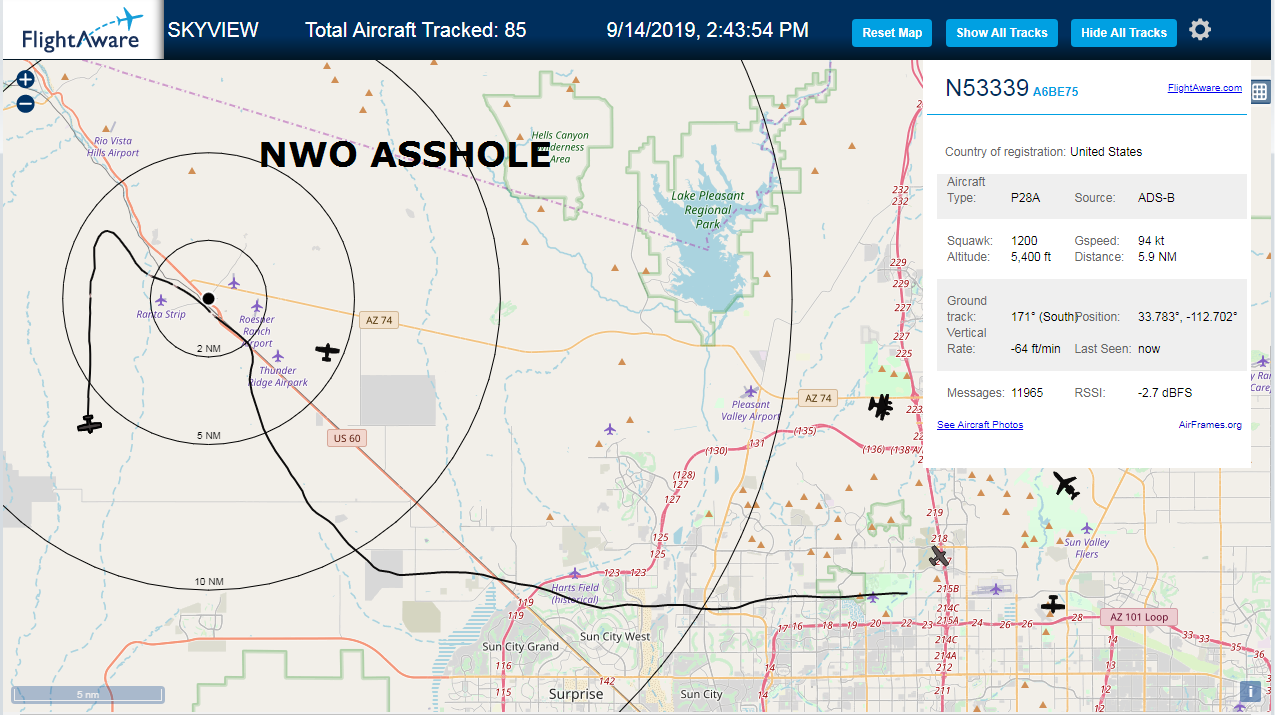Image resolution: width=1275 pixels, height=715 pixels.
Task: Click Thunder Ridge Airpark marker
Action: (277, 356)
